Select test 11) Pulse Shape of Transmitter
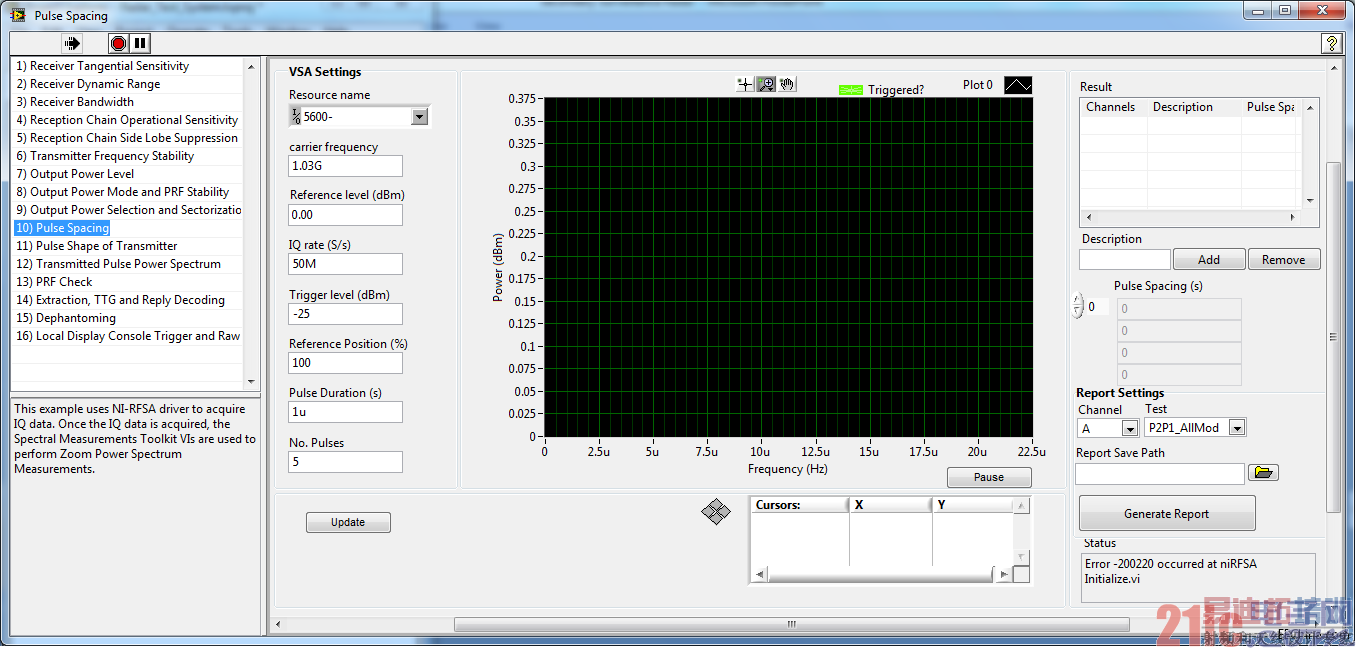The image size is (1356, 648). coord(127,246)
